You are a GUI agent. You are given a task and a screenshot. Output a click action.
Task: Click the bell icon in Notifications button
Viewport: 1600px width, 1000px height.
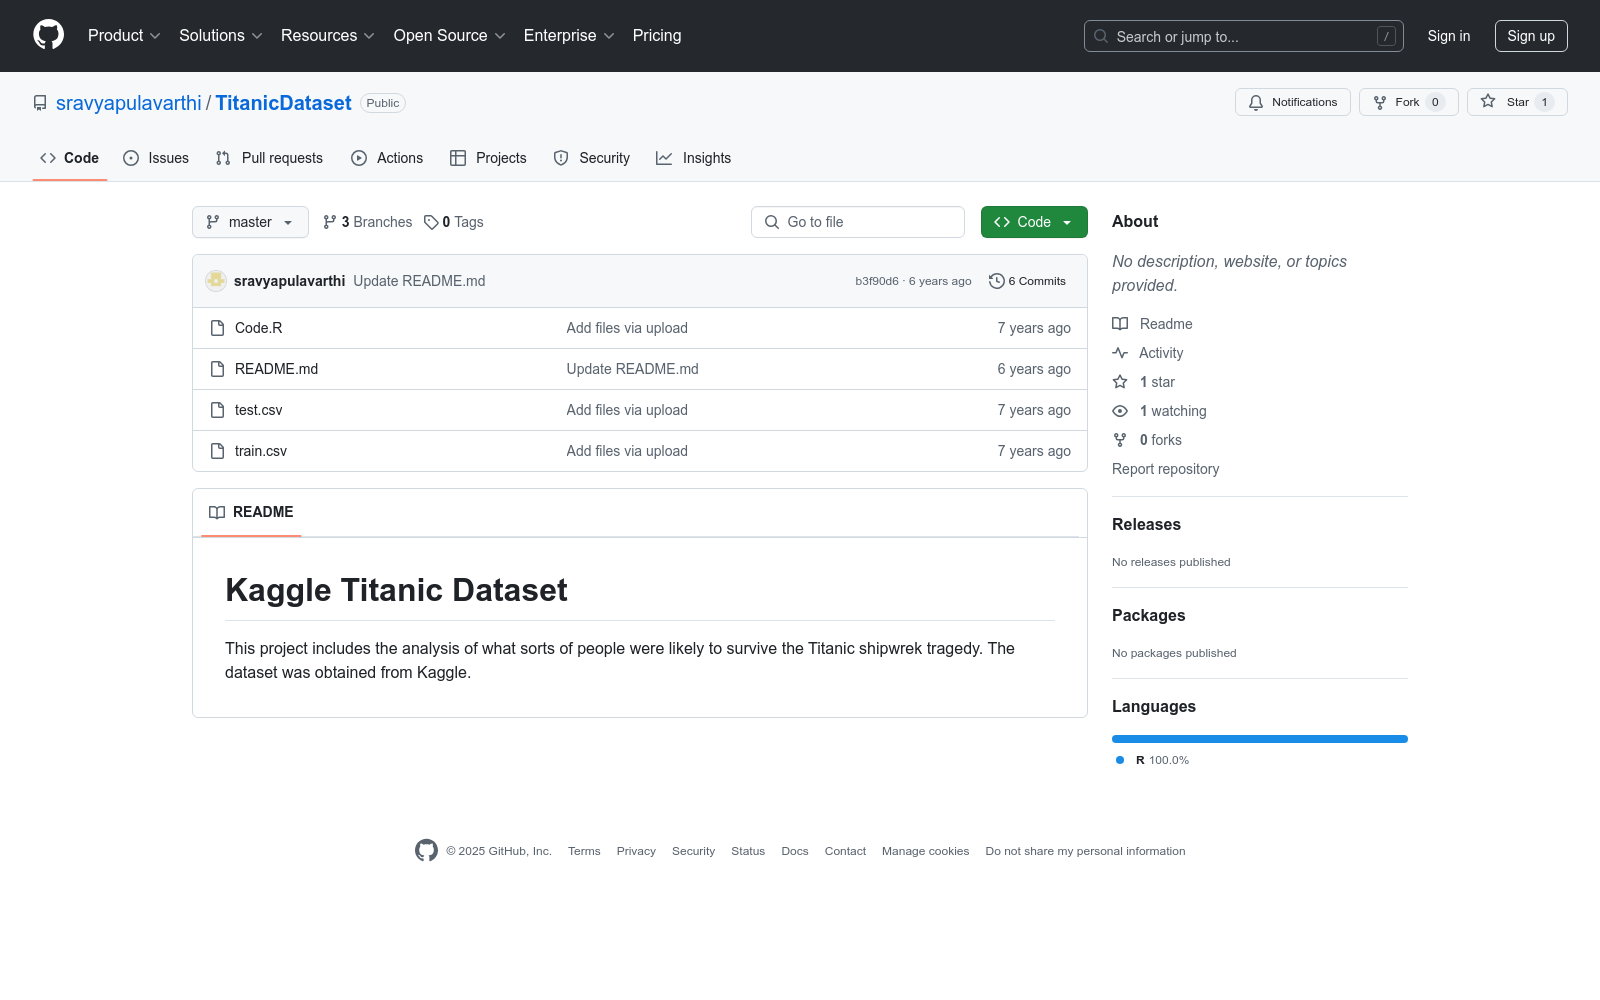tap(1256, 102)
